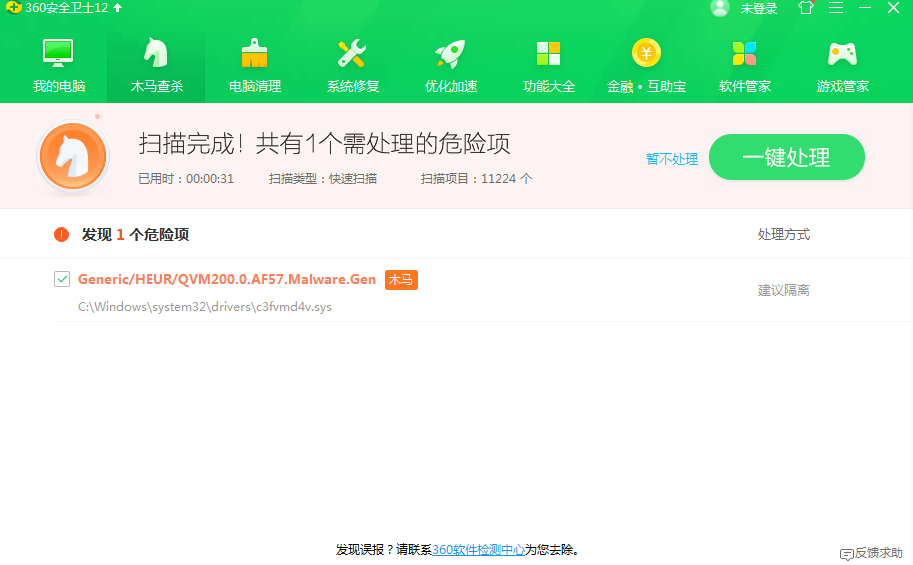Open the skin shirt icon

806,8
